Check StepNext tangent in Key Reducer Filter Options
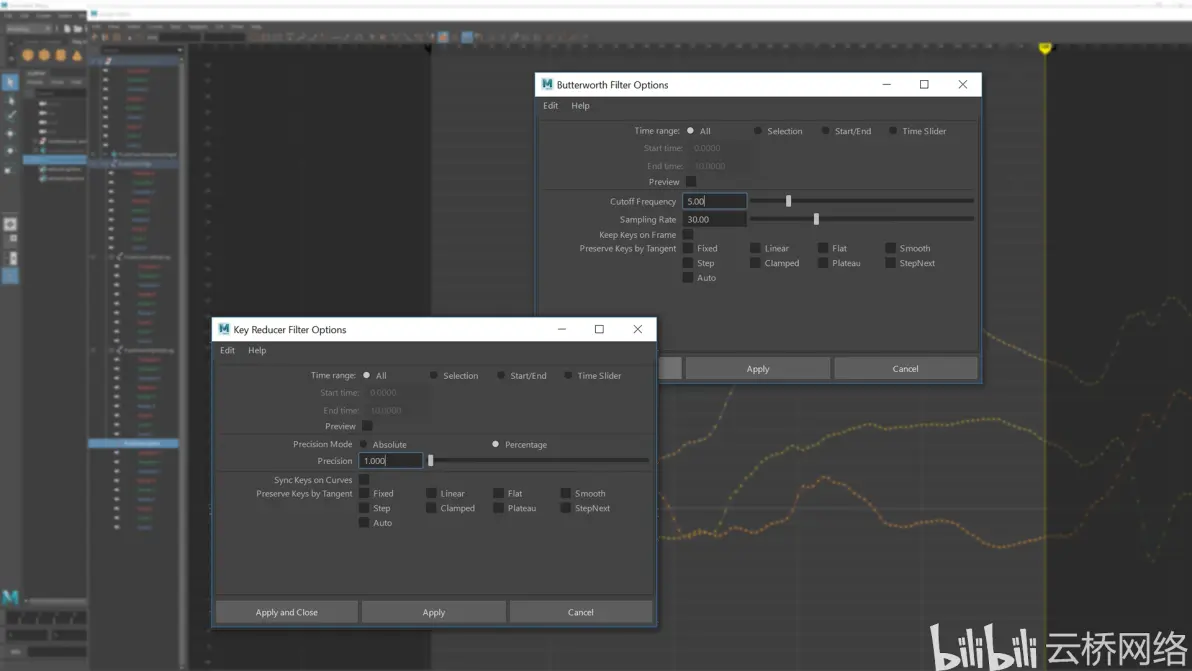Image resolution: width=1192 pixels, height=671 pixels. coord(566,508)
